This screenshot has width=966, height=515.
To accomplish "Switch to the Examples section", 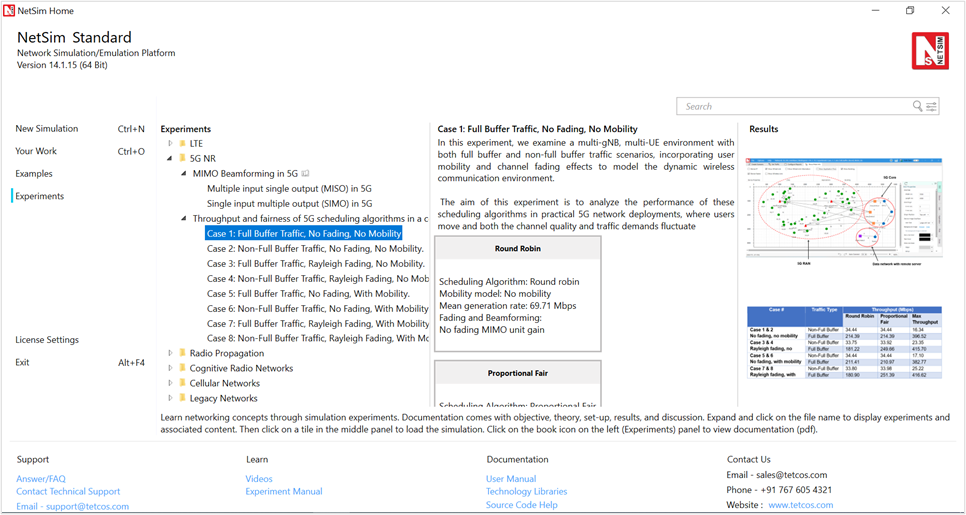I will (34, 174).
